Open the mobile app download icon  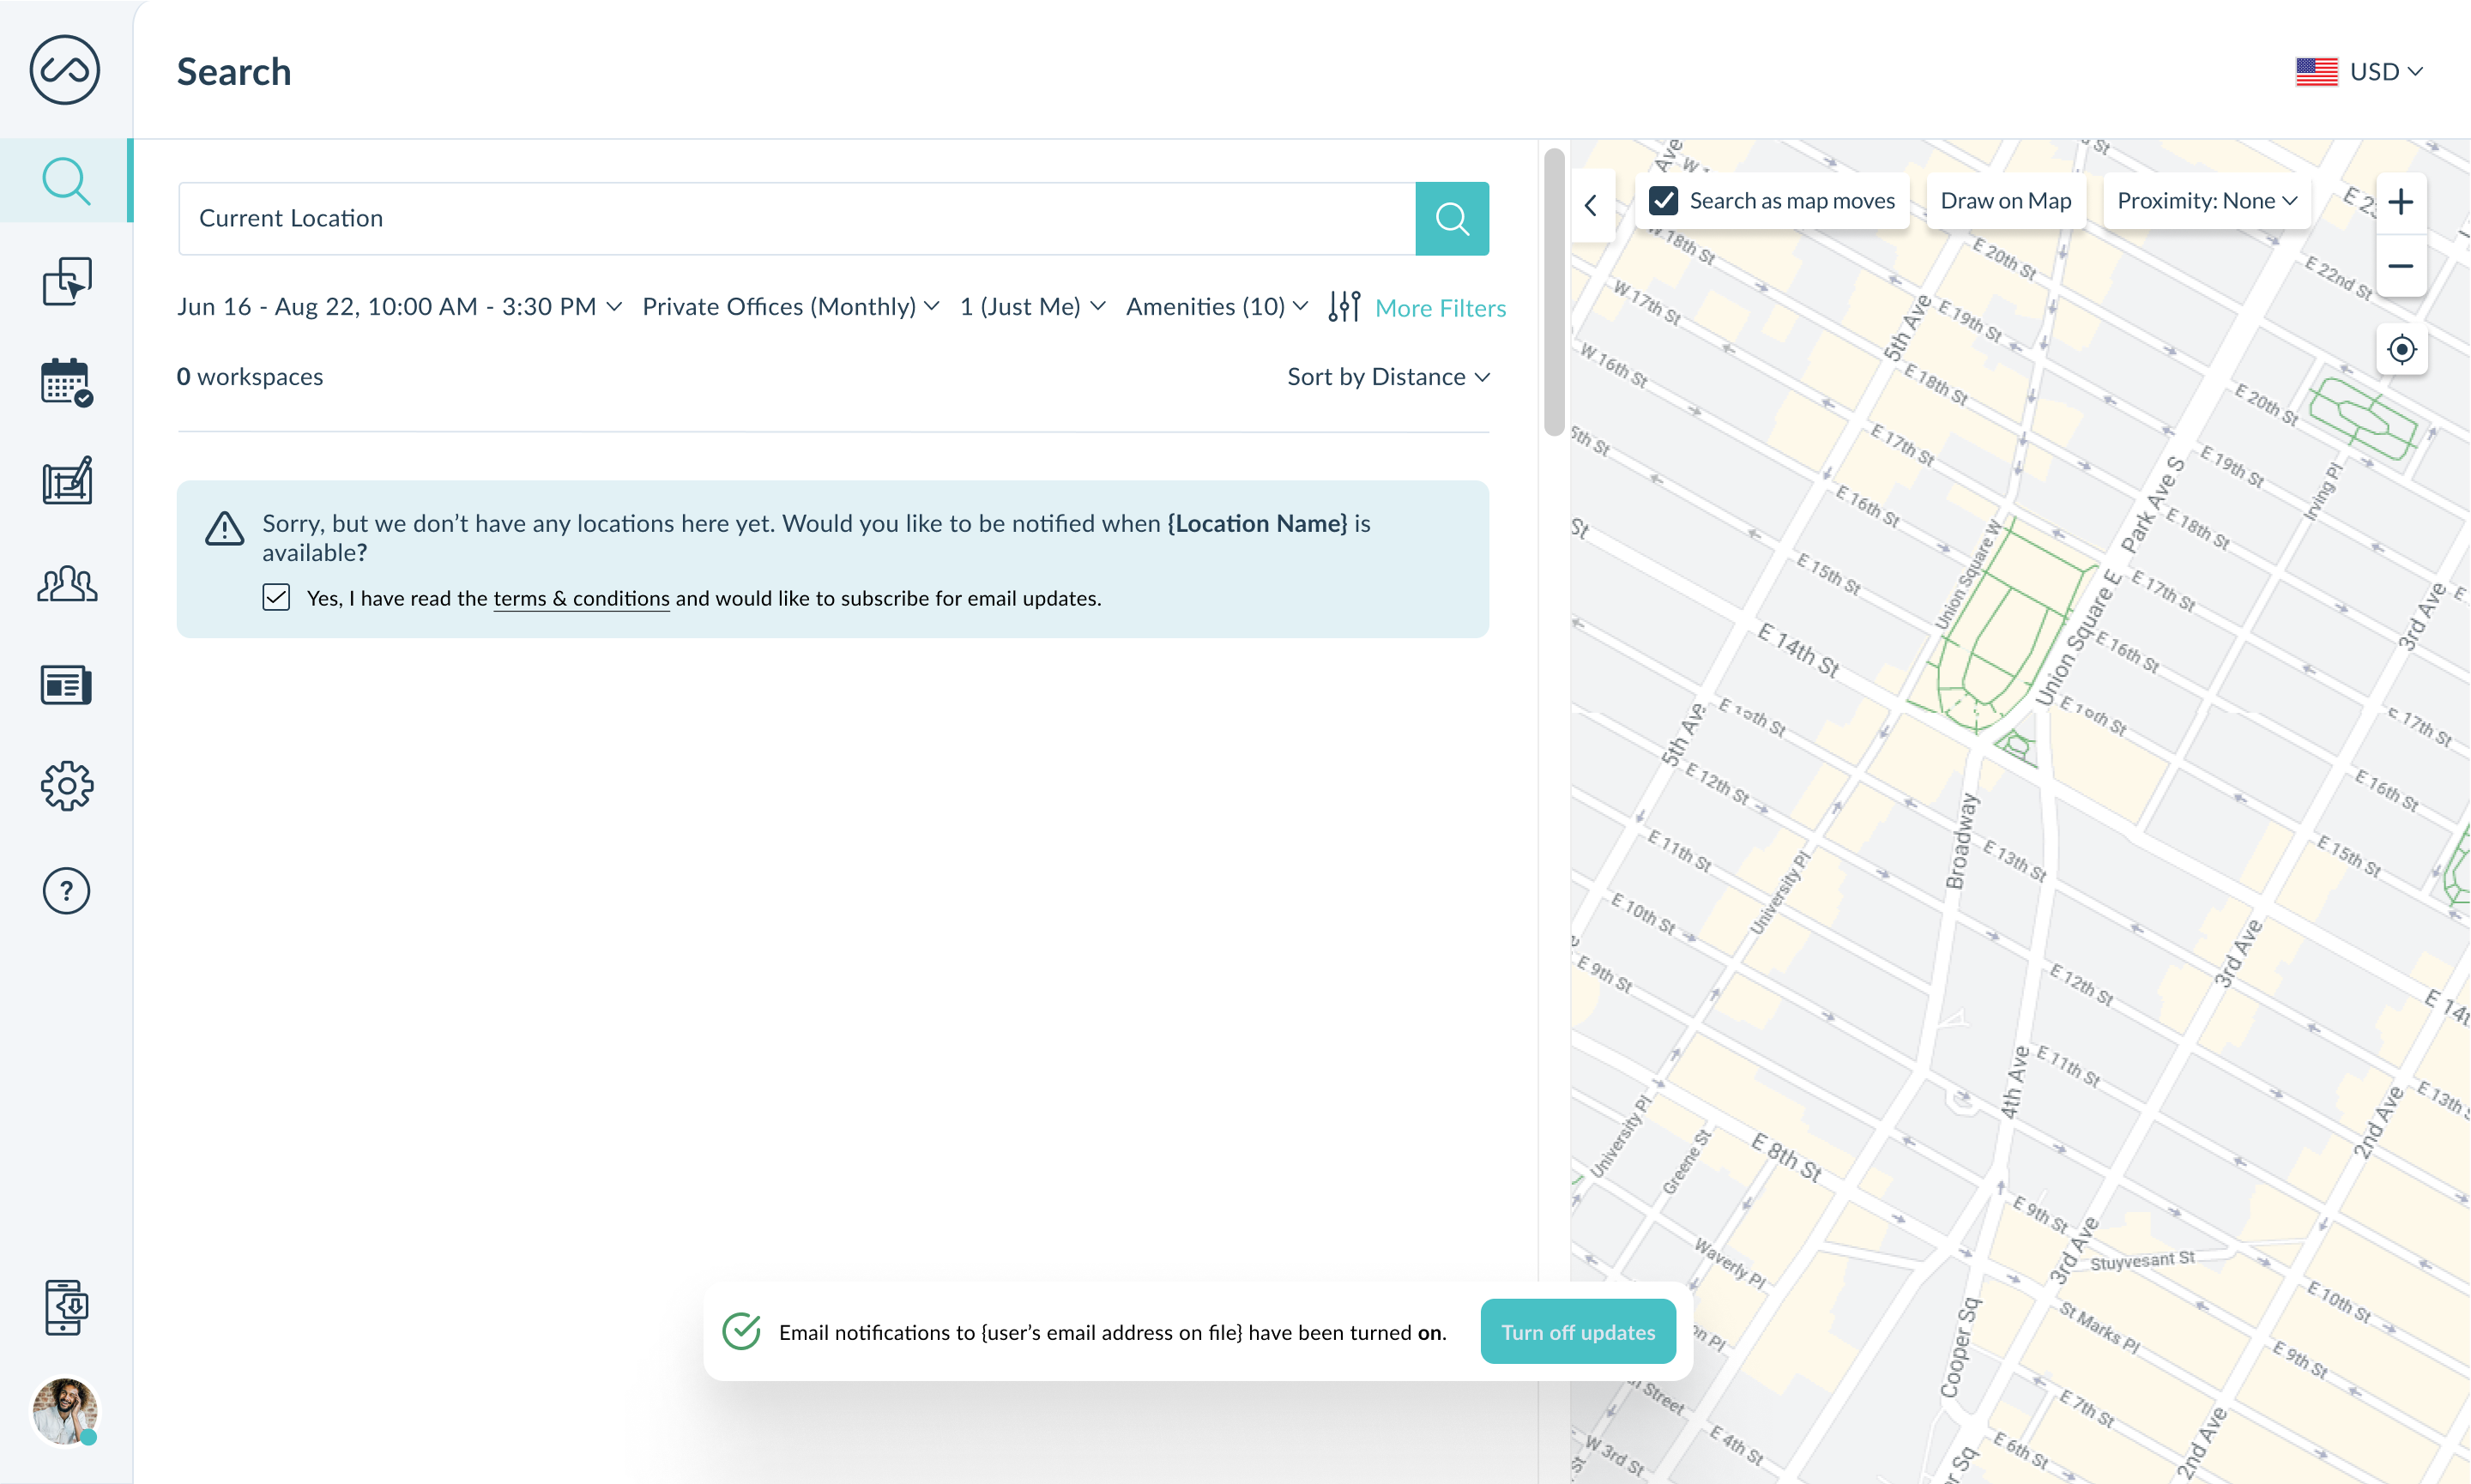(x=66, y=1307)
